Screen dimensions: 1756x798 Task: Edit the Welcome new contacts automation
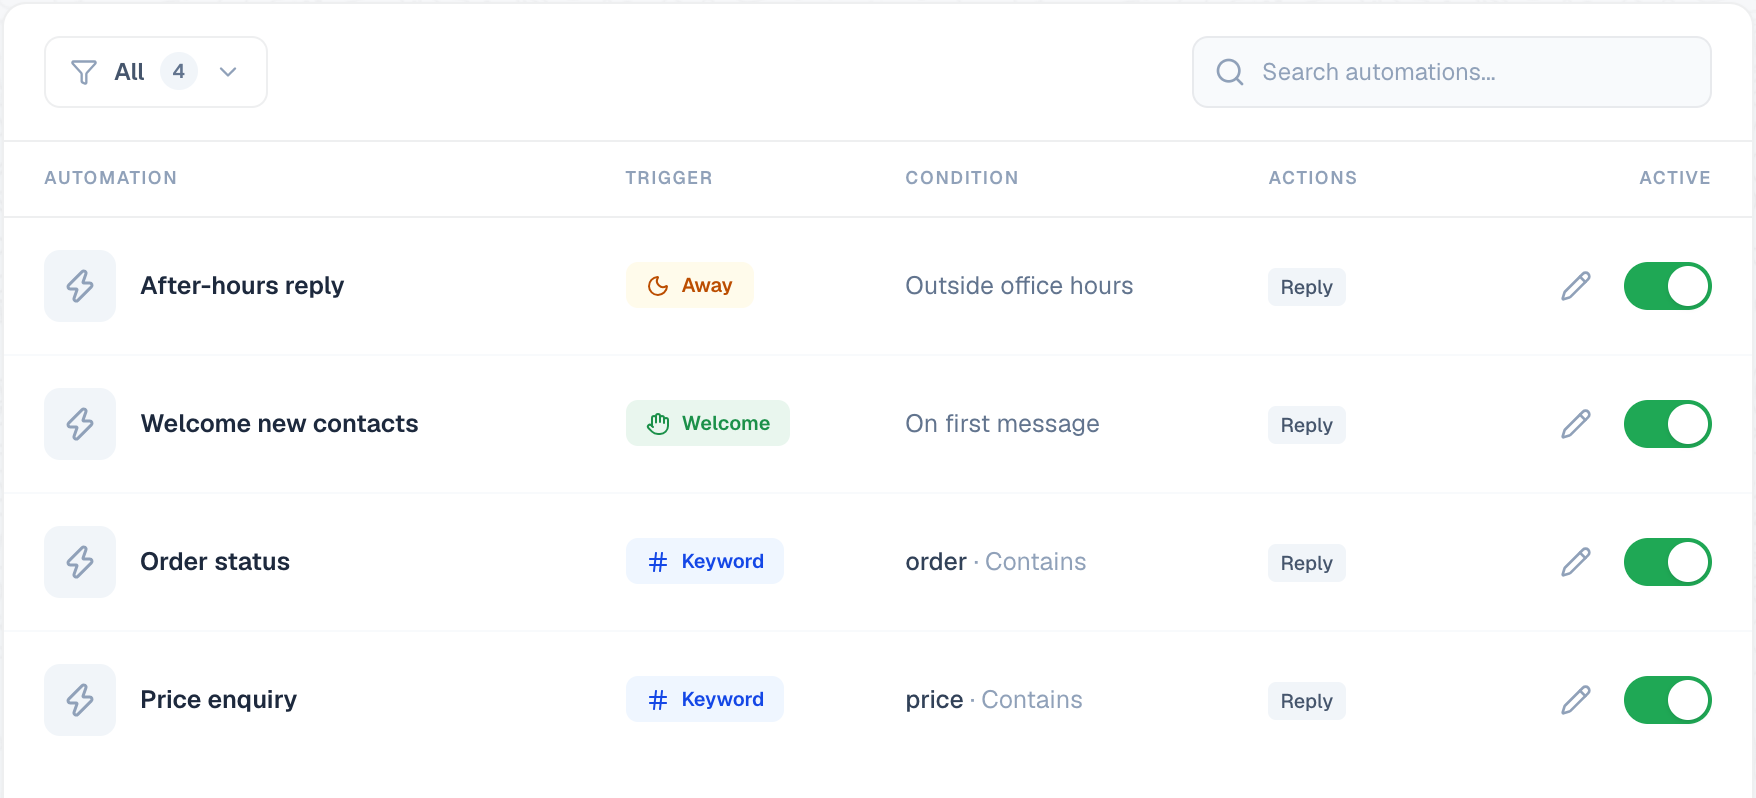point(1576,424)
